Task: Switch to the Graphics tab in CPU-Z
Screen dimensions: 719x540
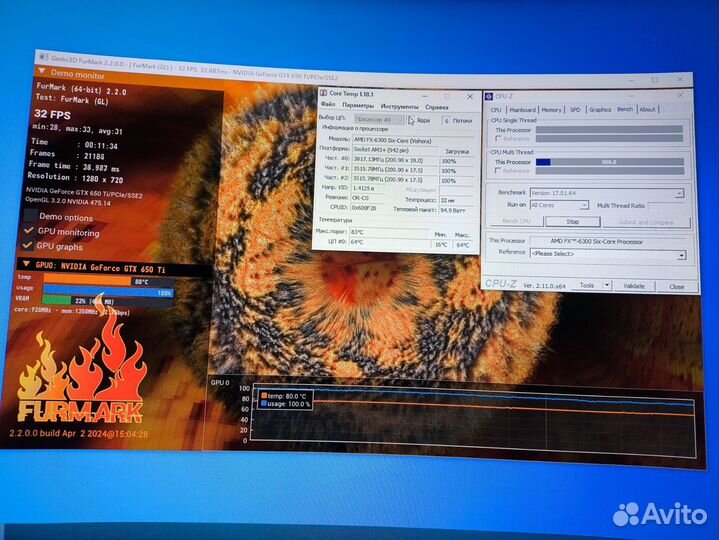Action: click(600, 110)
